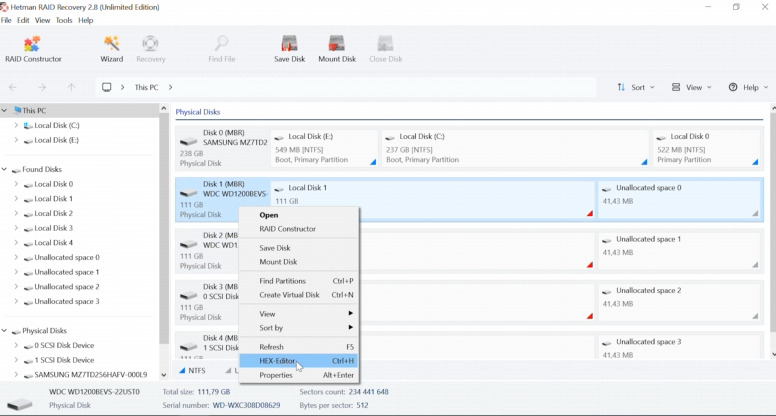
Task: Launch the Wizard tool
Action: (x=111, y=49)
